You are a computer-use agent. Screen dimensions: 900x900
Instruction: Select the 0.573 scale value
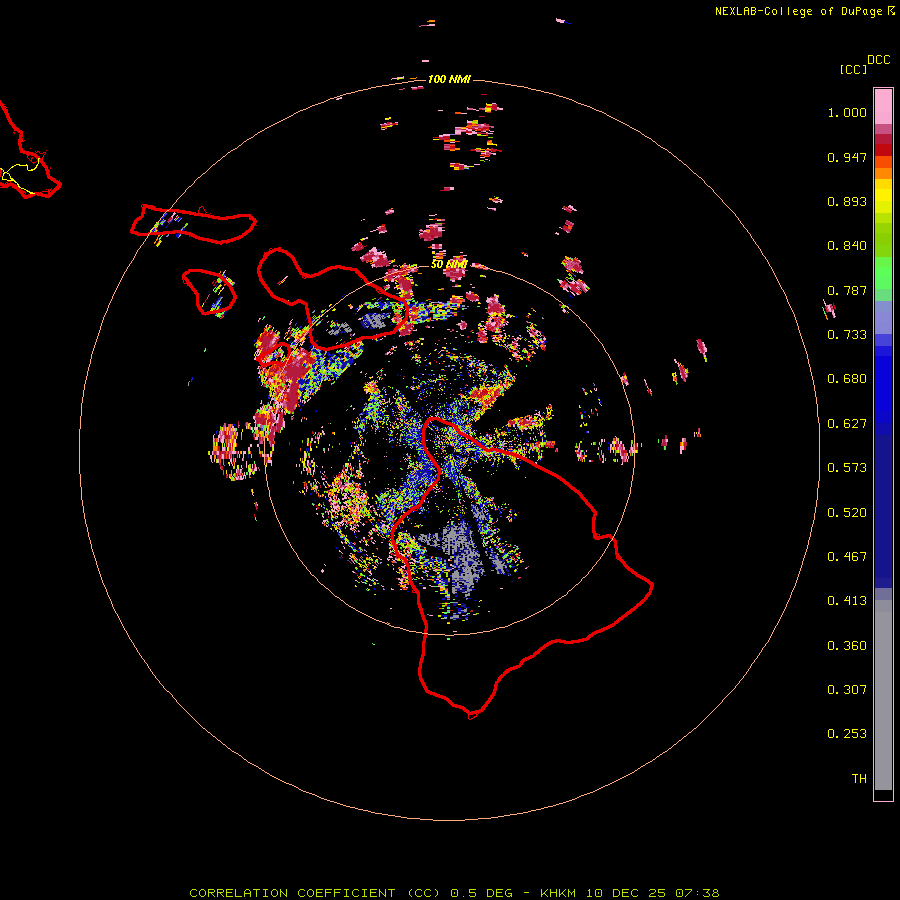[847, 468]
